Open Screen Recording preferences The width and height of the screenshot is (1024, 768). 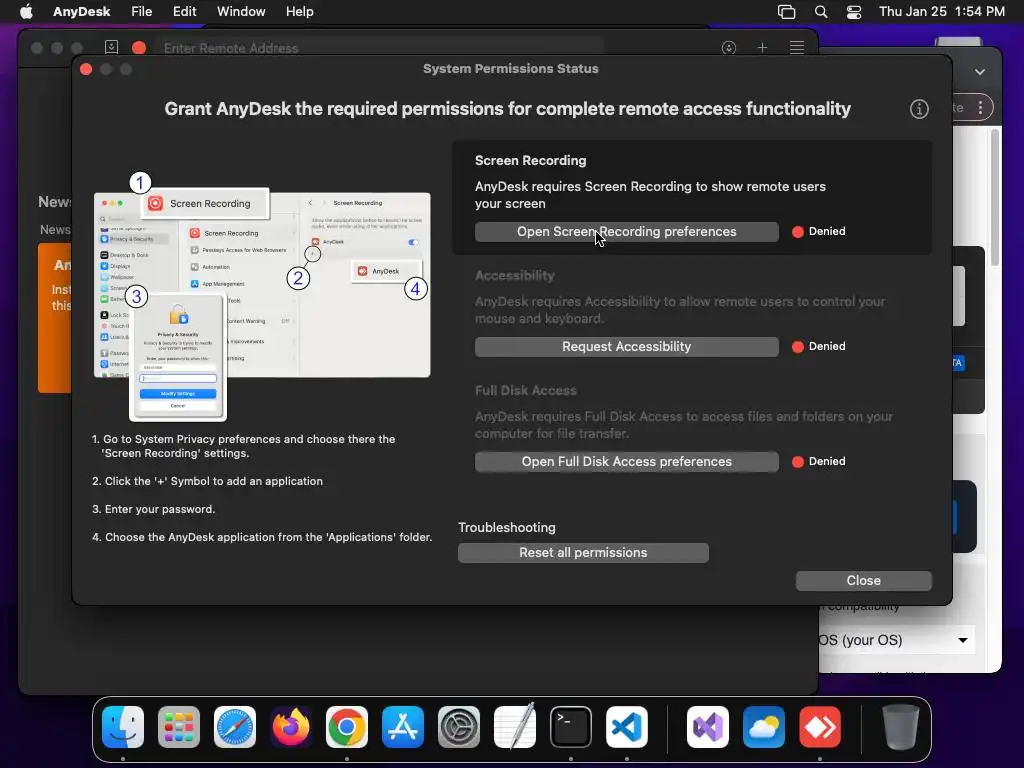pos(626,232)
